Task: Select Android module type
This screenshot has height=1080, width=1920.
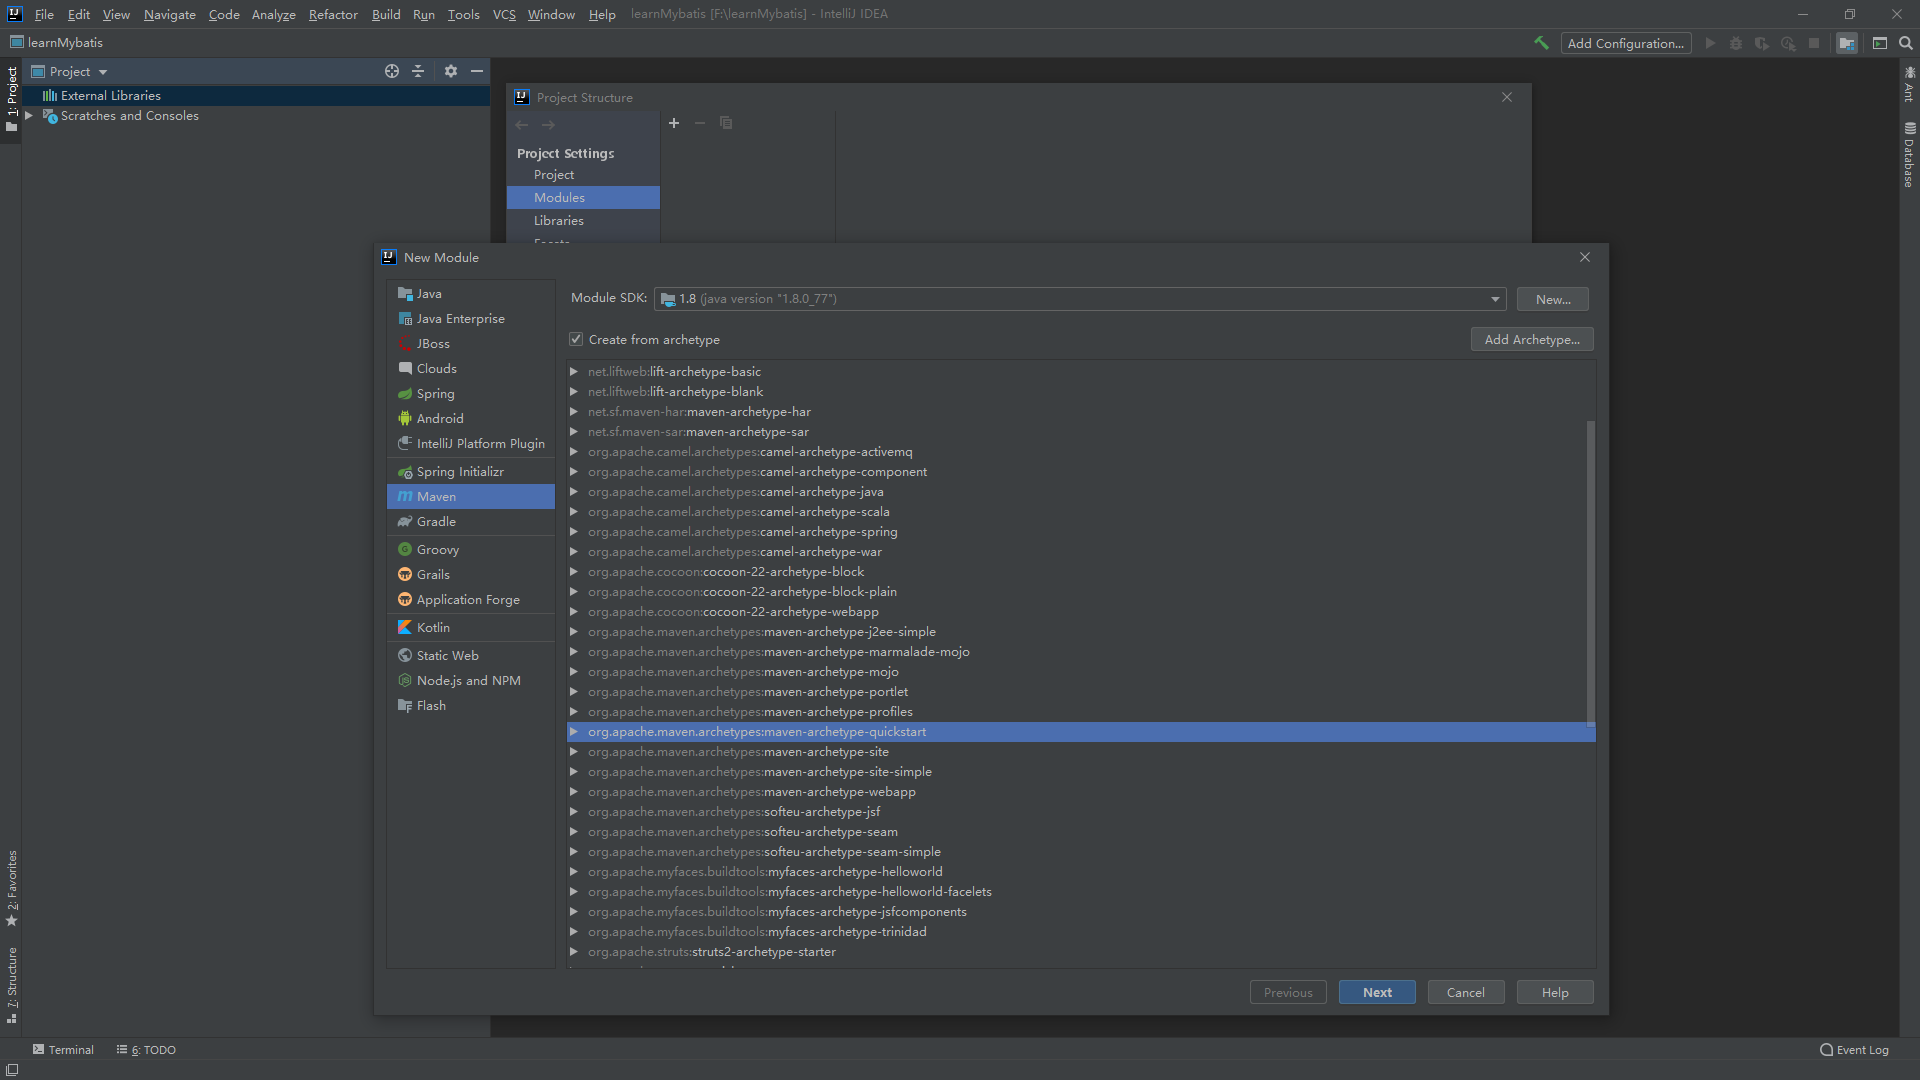Action: [x=471, y=418]
